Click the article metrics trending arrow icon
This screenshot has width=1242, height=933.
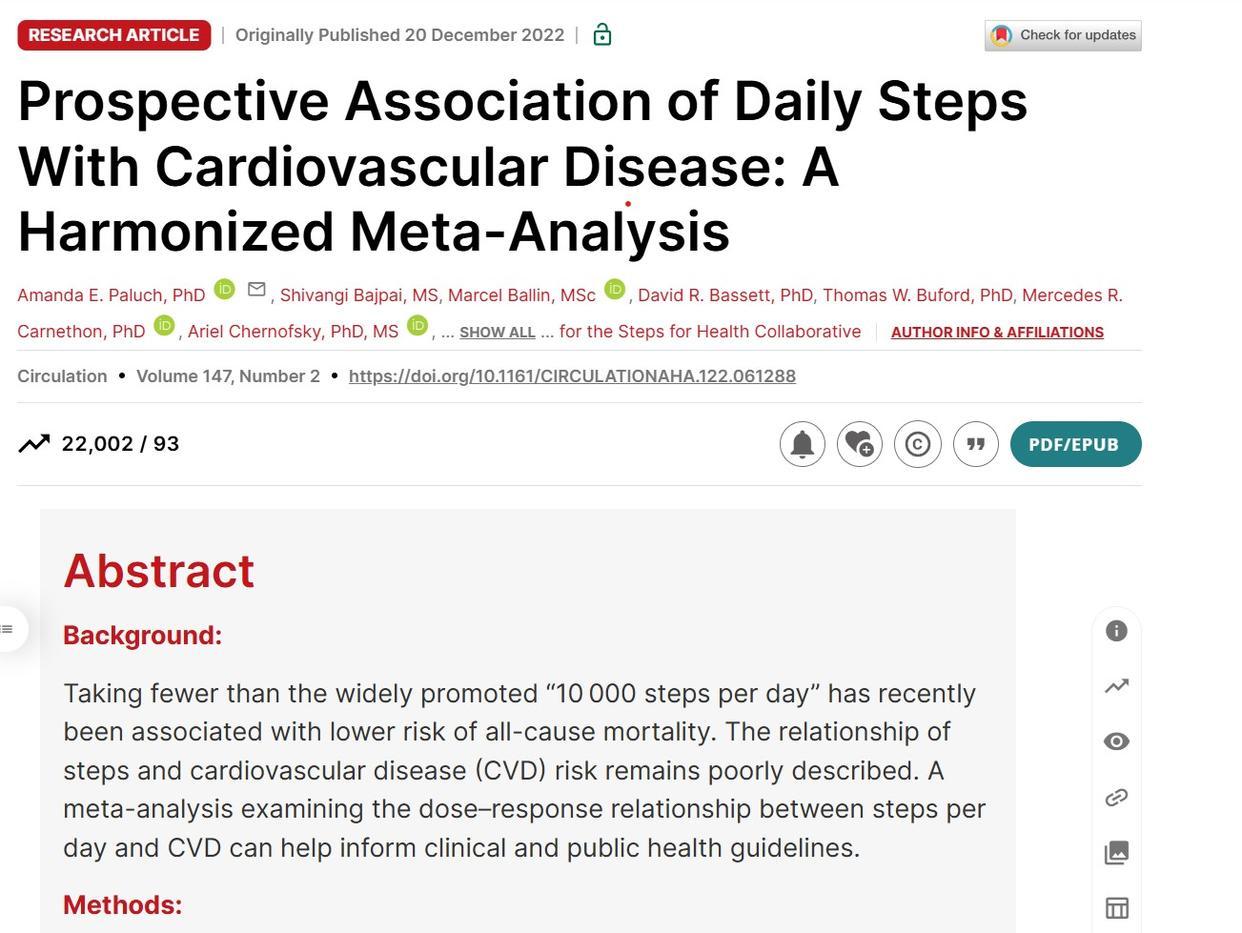34,444
